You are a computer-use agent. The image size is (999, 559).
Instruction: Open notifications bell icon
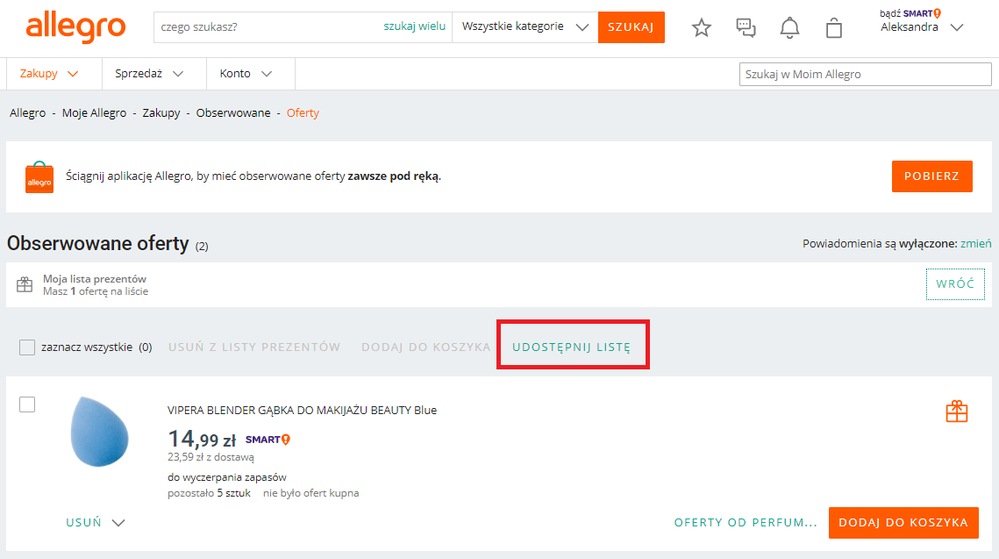pyautogui.click(x=789, y=27)
